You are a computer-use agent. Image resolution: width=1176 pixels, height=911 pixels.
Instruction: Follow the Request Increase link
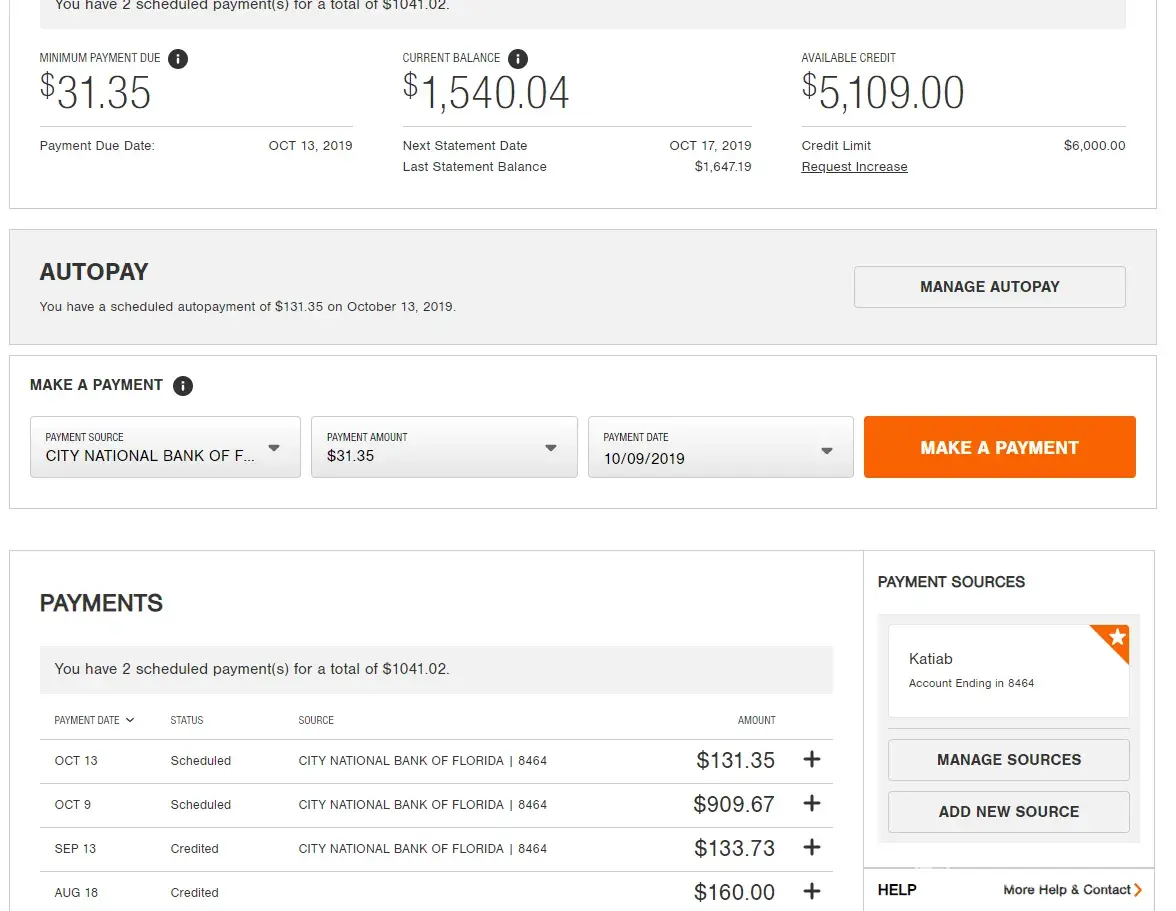(854, 167)
